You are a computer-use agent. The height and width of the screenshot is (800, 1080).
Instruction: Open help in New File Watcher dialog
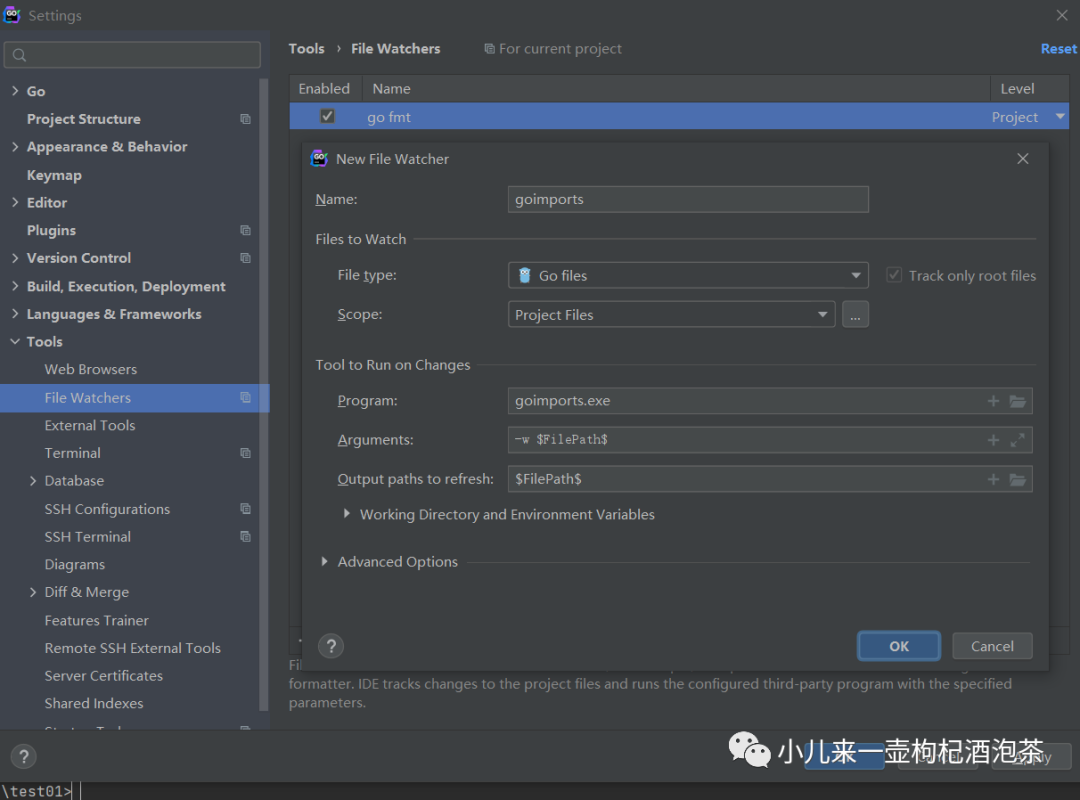[x=331, y=646]
